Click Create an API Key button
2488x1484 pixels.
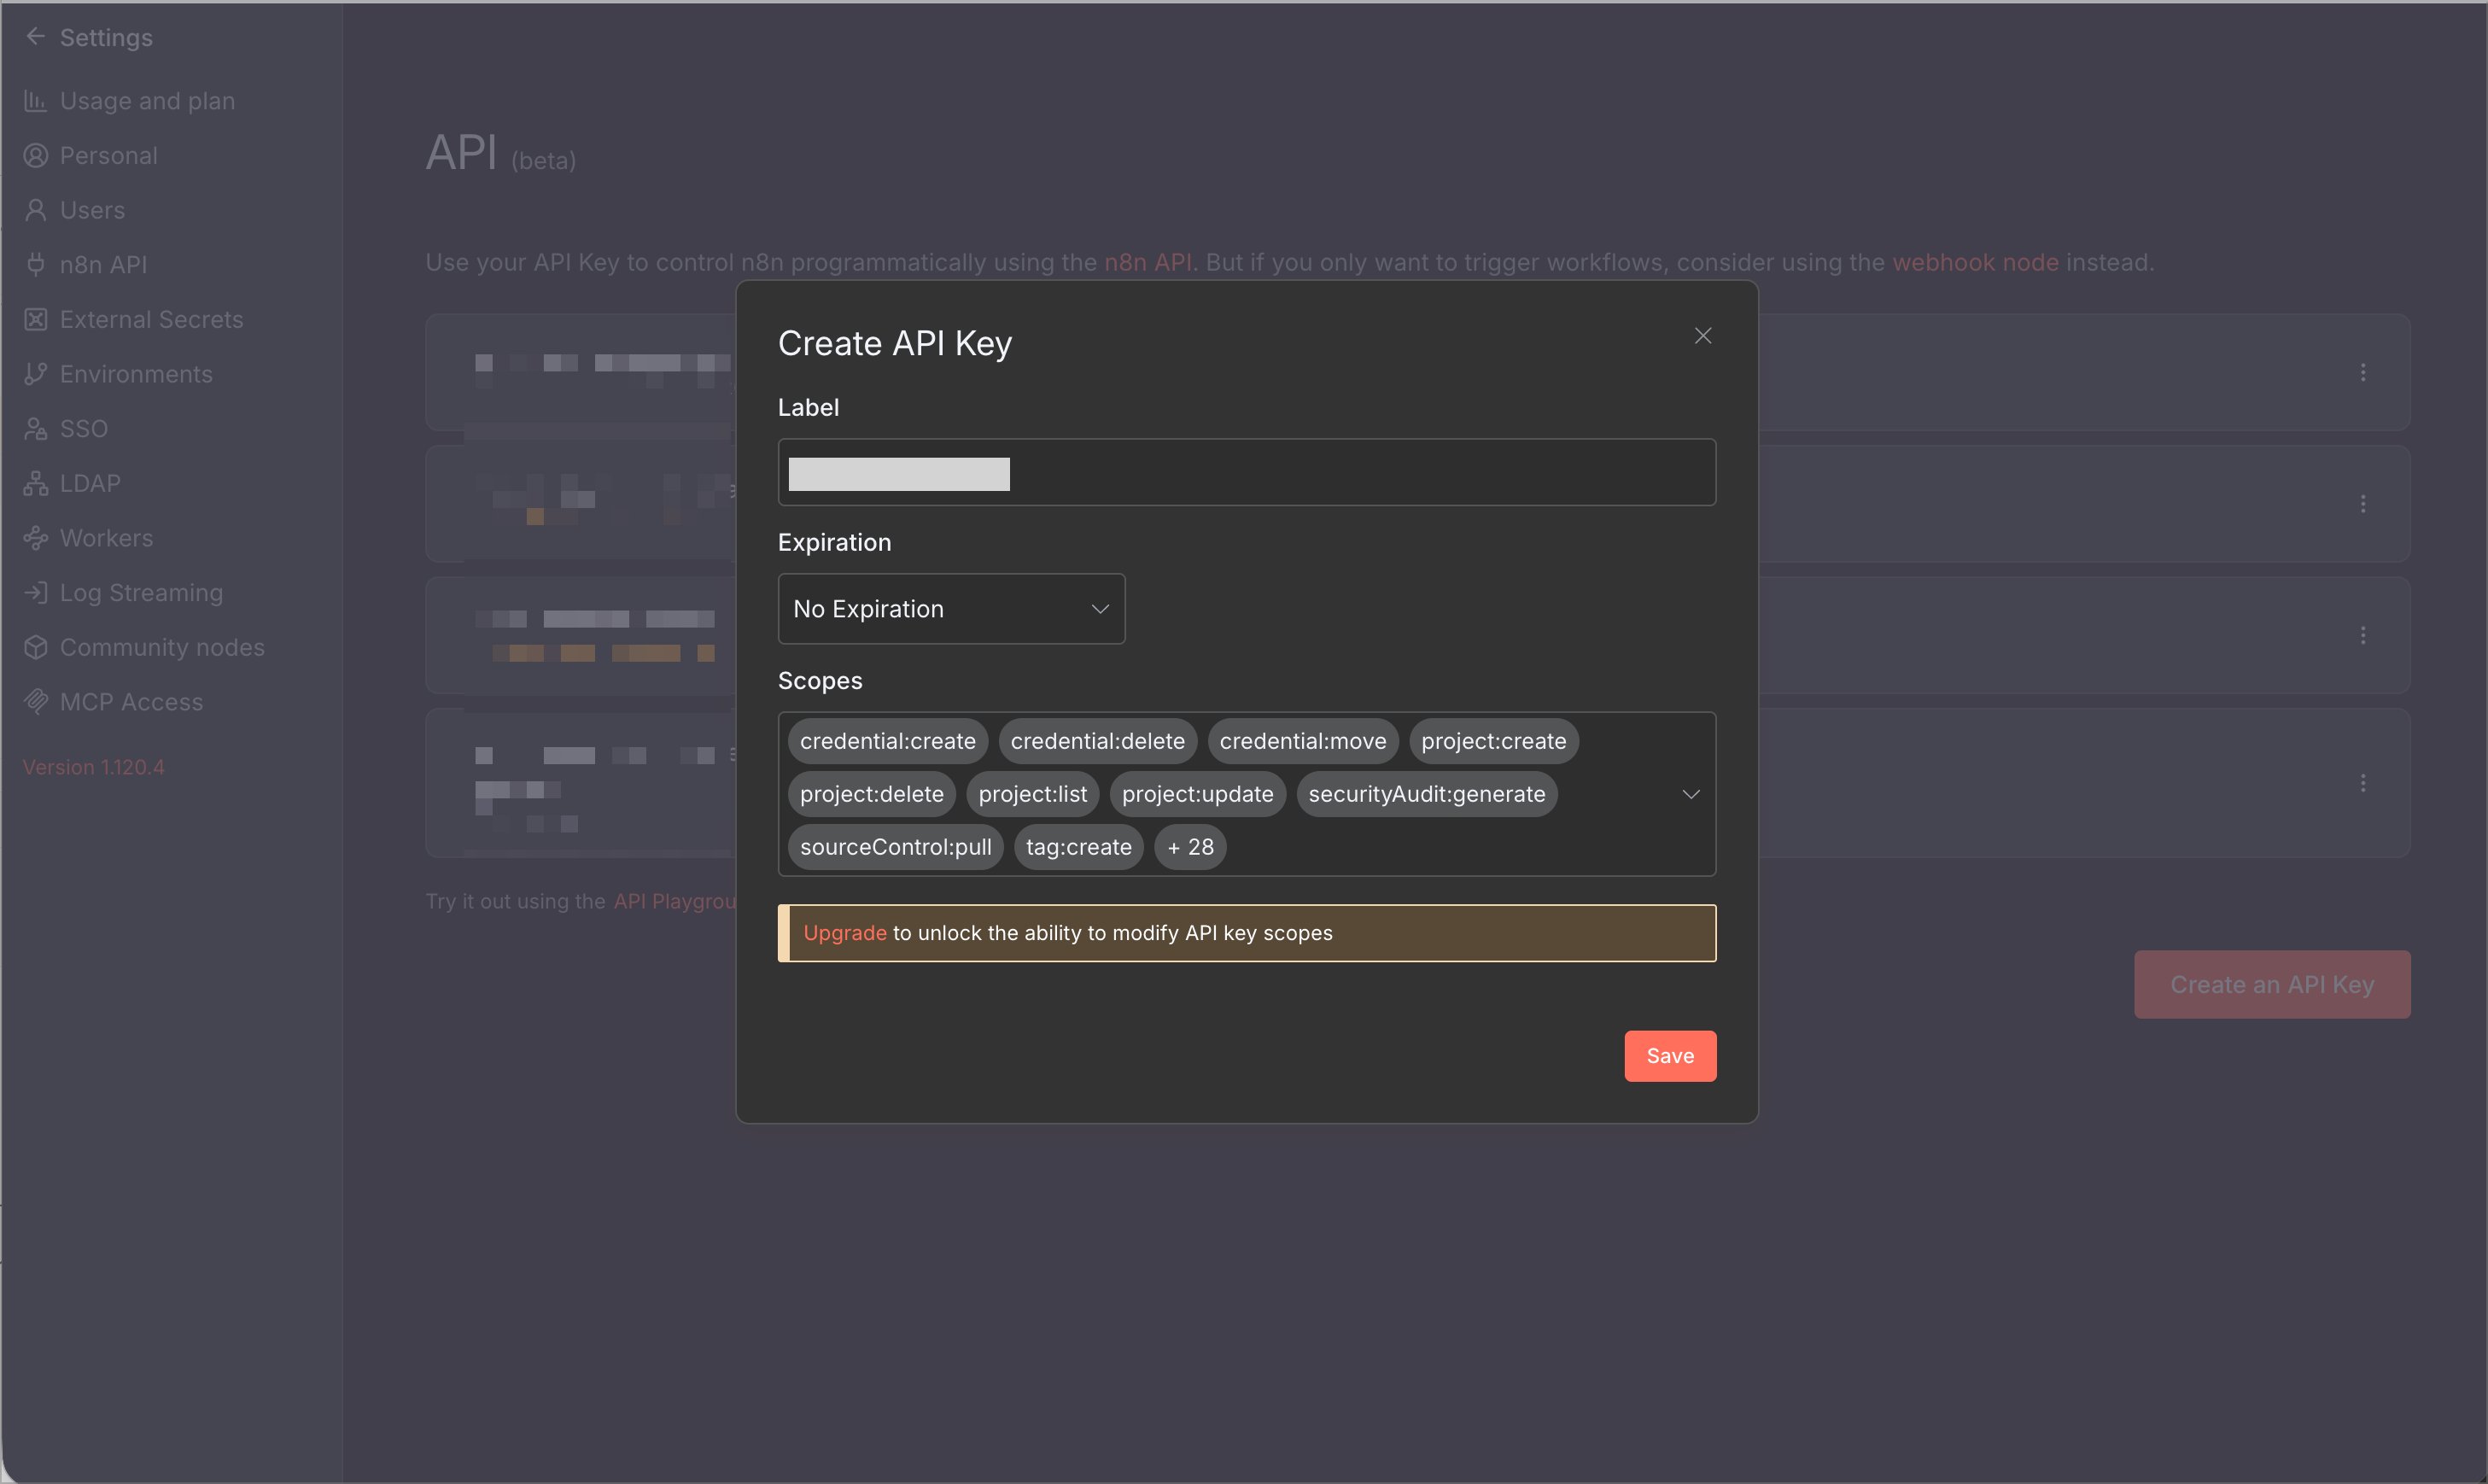coord(2272,985)
